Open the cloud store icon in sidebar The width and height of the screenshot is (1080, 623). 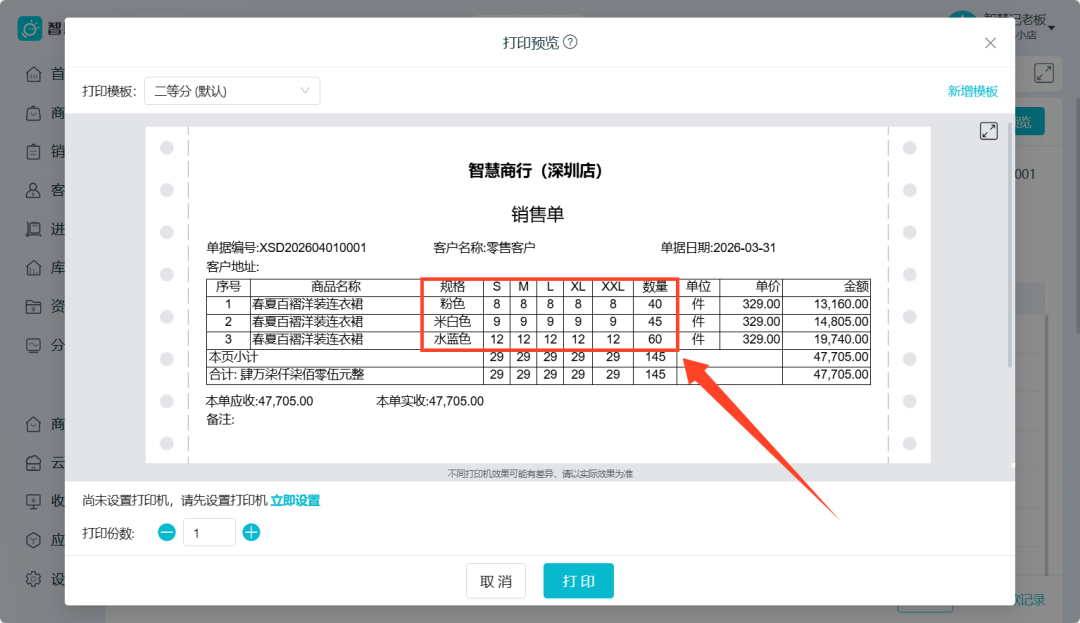point(34,463)
